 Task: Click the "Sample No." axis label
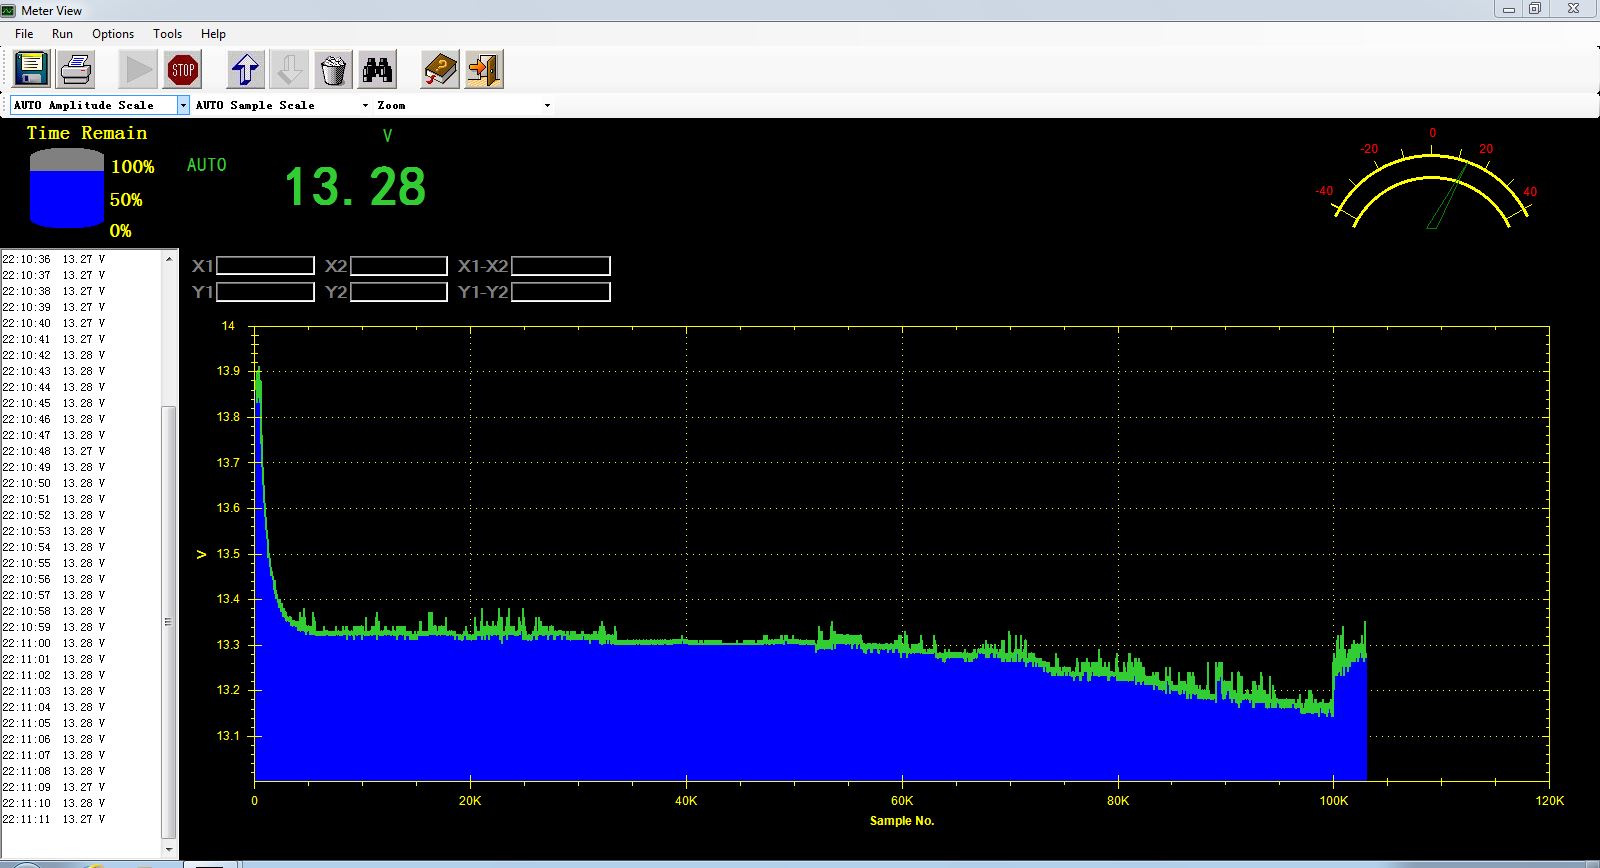coord(902,821)
